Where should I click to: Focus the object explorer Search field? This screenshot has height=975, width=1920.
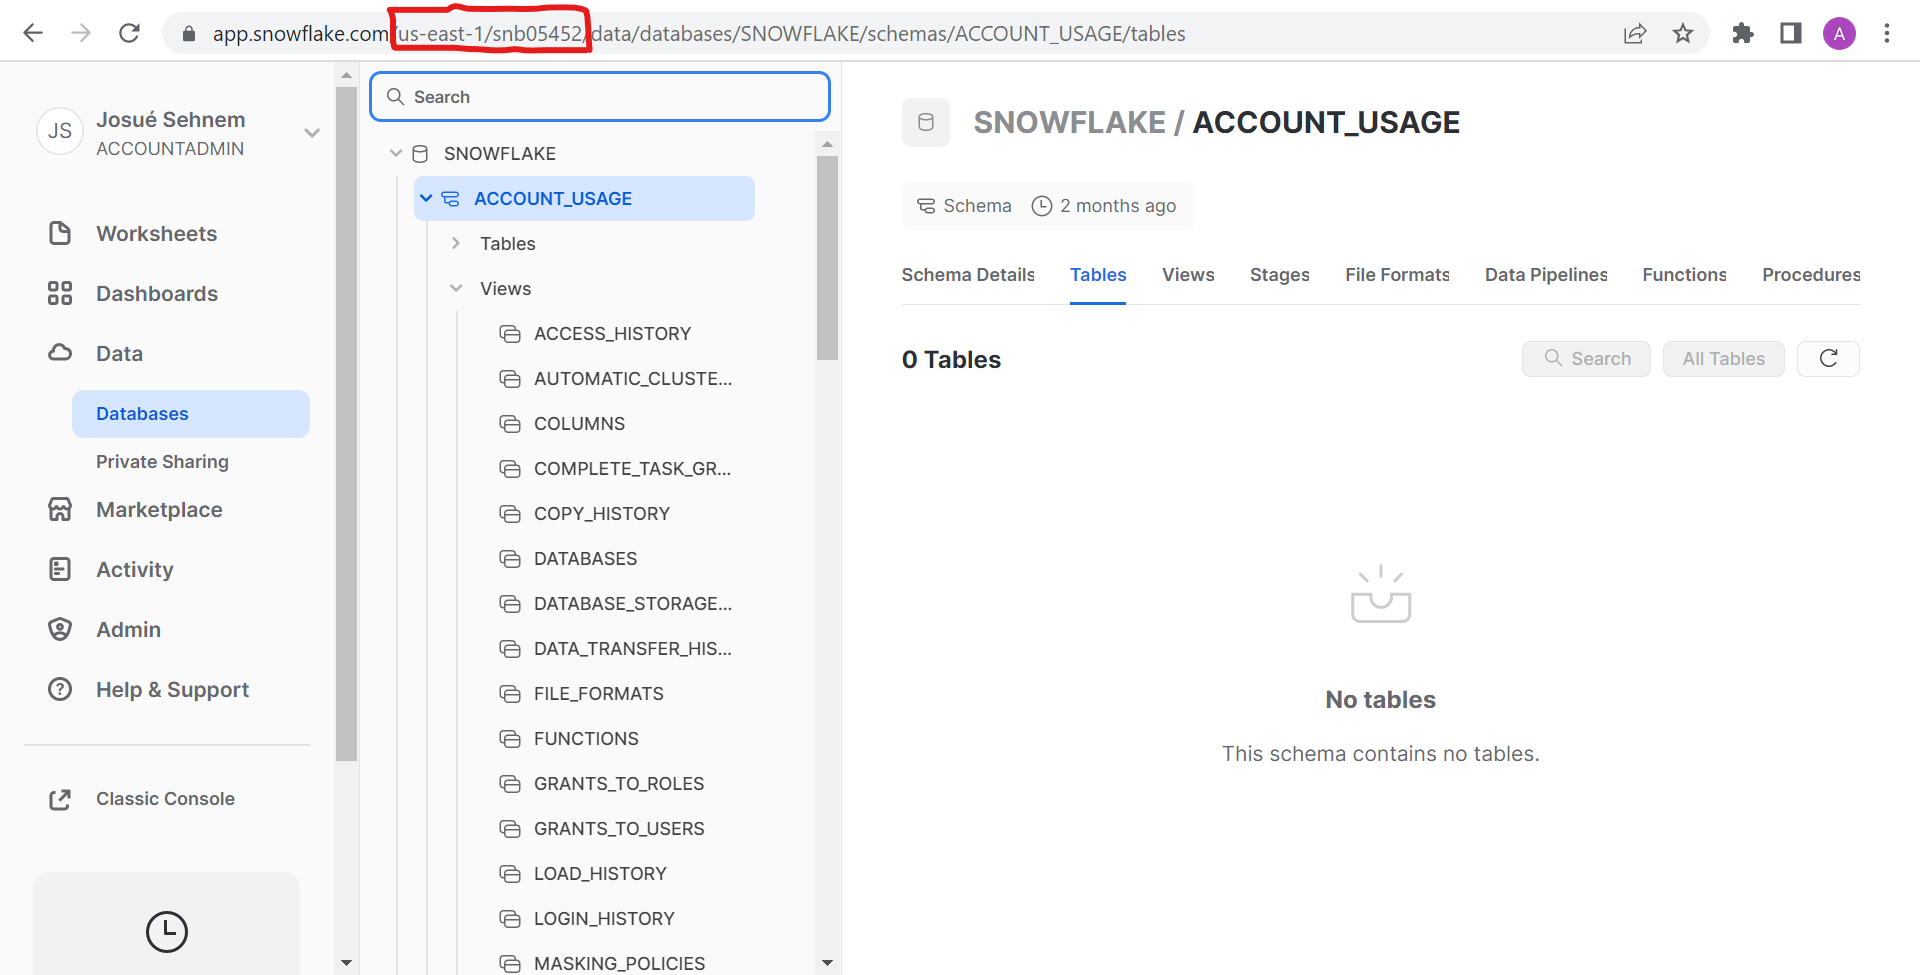coord(600,97)
